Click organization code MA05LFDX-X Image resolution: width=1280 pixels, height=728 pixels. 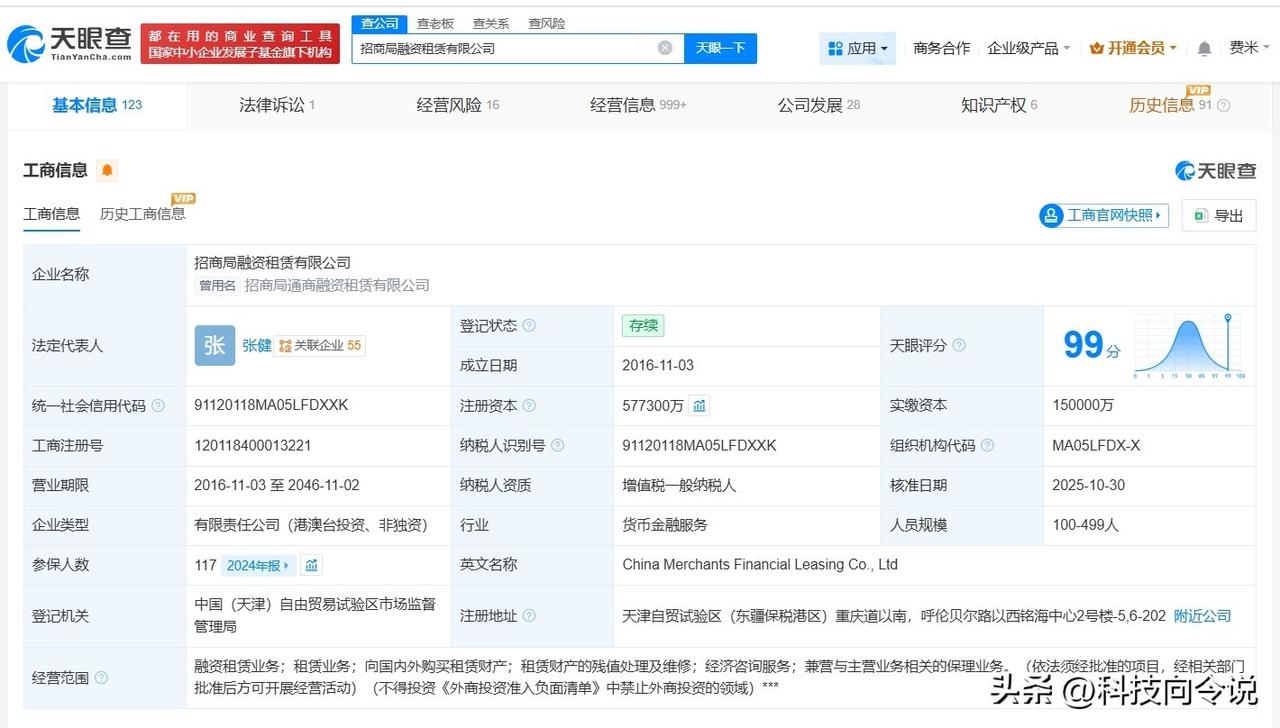[1096, 446]
